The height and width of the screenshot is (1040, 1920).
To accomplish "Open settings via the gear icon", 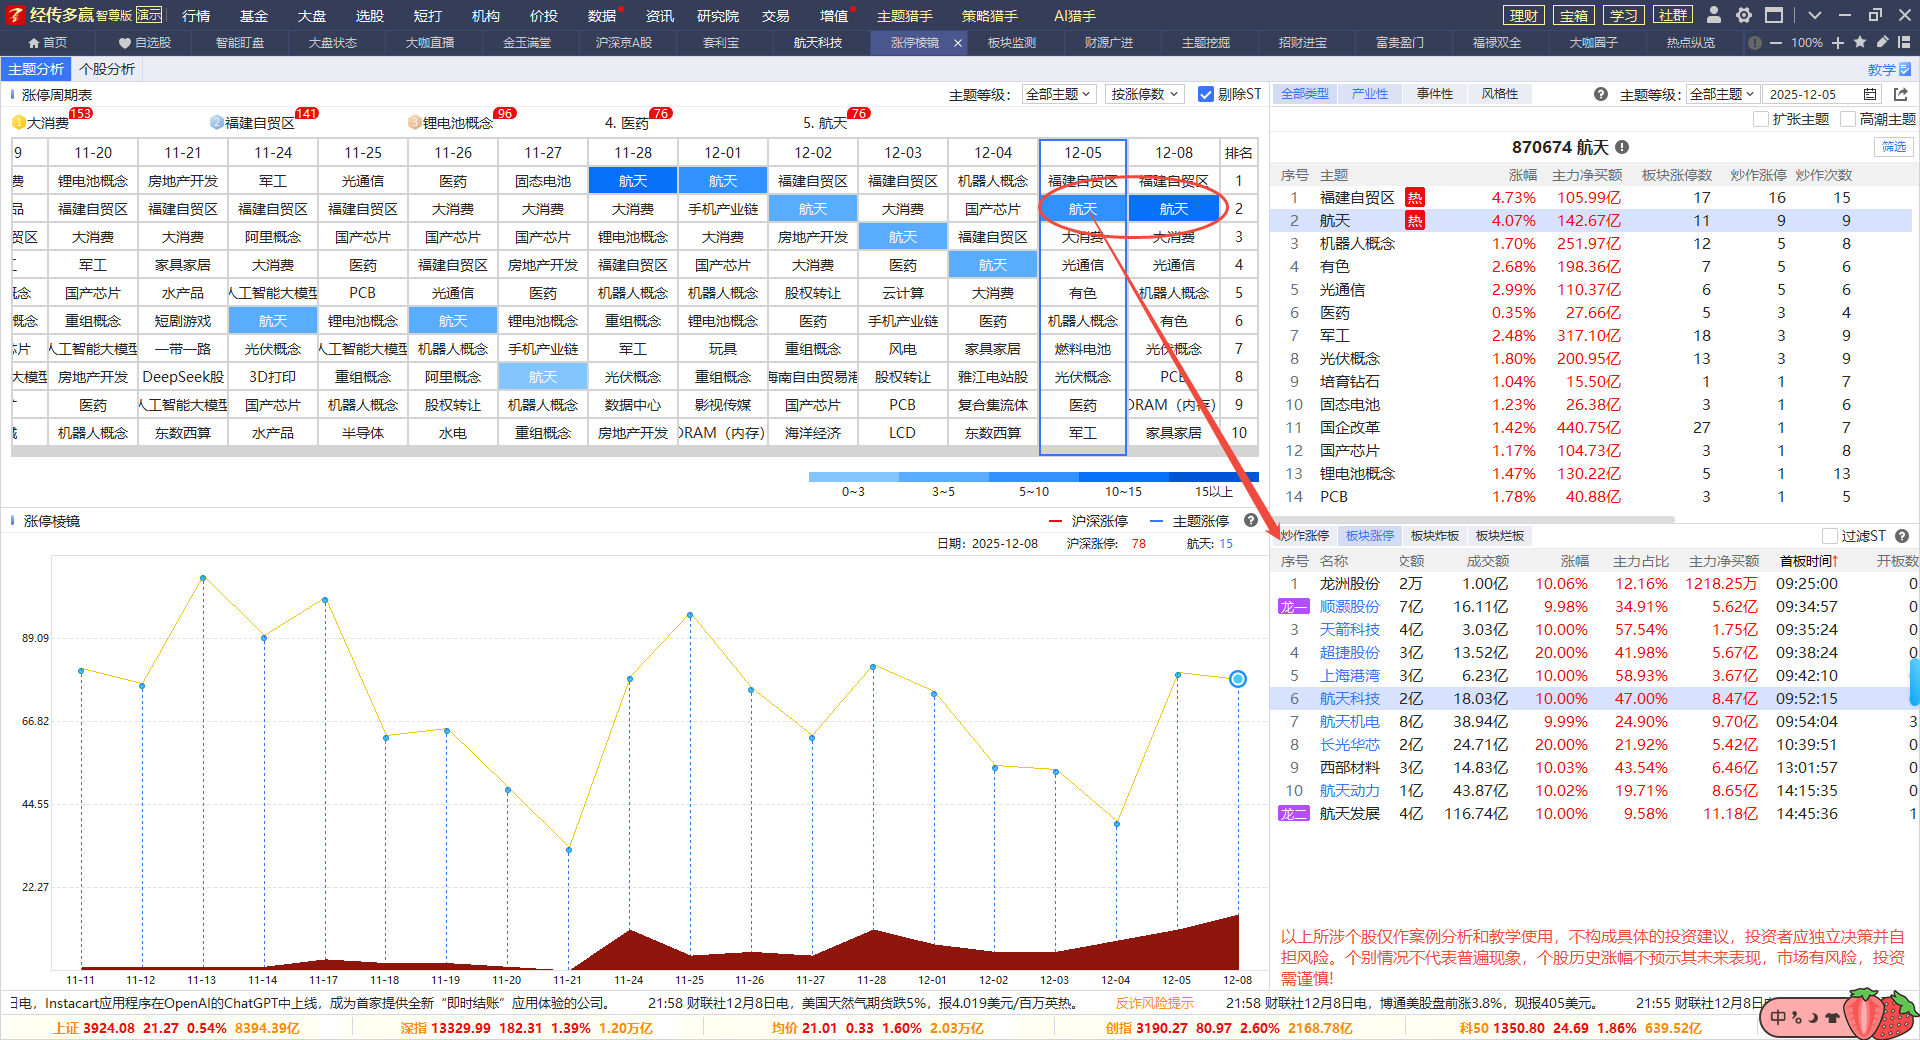I will click(1744, 15).
